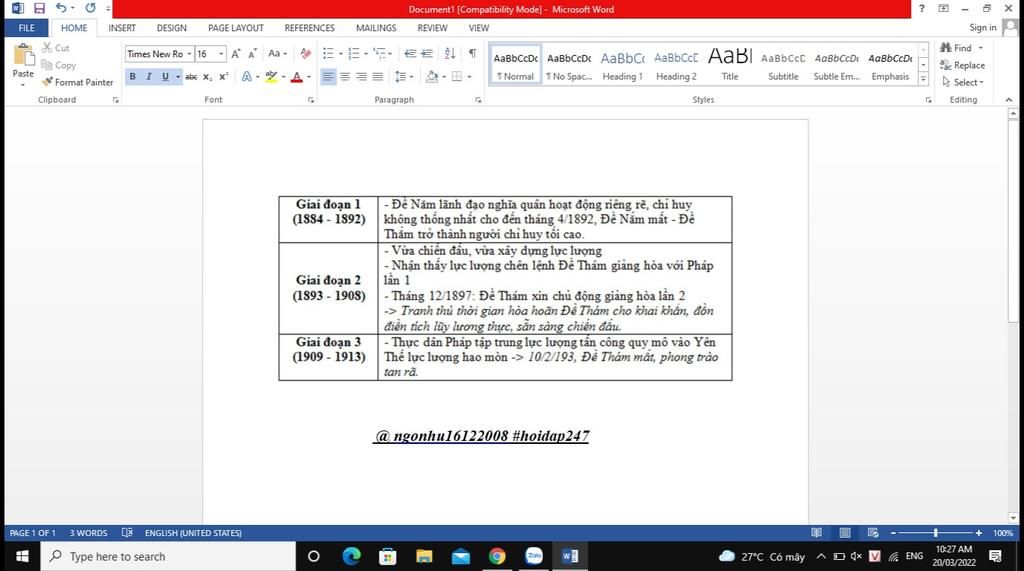Screen dimensions: 1024x571
Task: Switch to the DESIGN tab
Action: click(x=172, y=27)
